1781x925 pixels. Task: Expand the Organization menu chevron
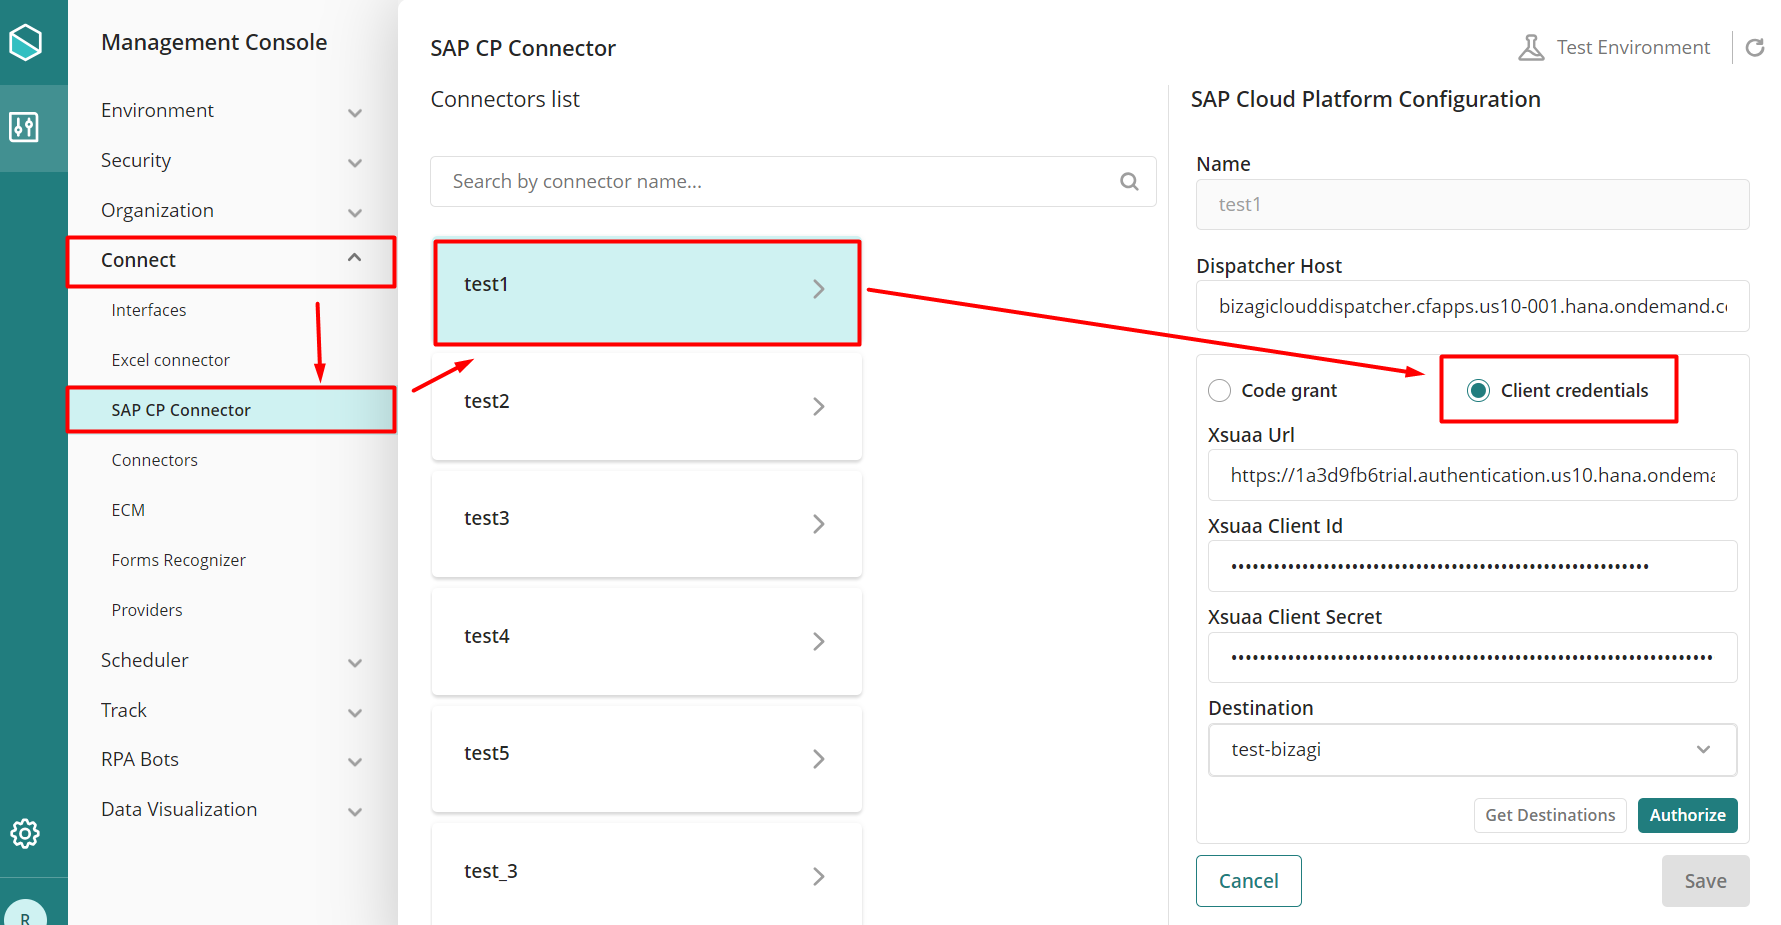pos(355,213)
